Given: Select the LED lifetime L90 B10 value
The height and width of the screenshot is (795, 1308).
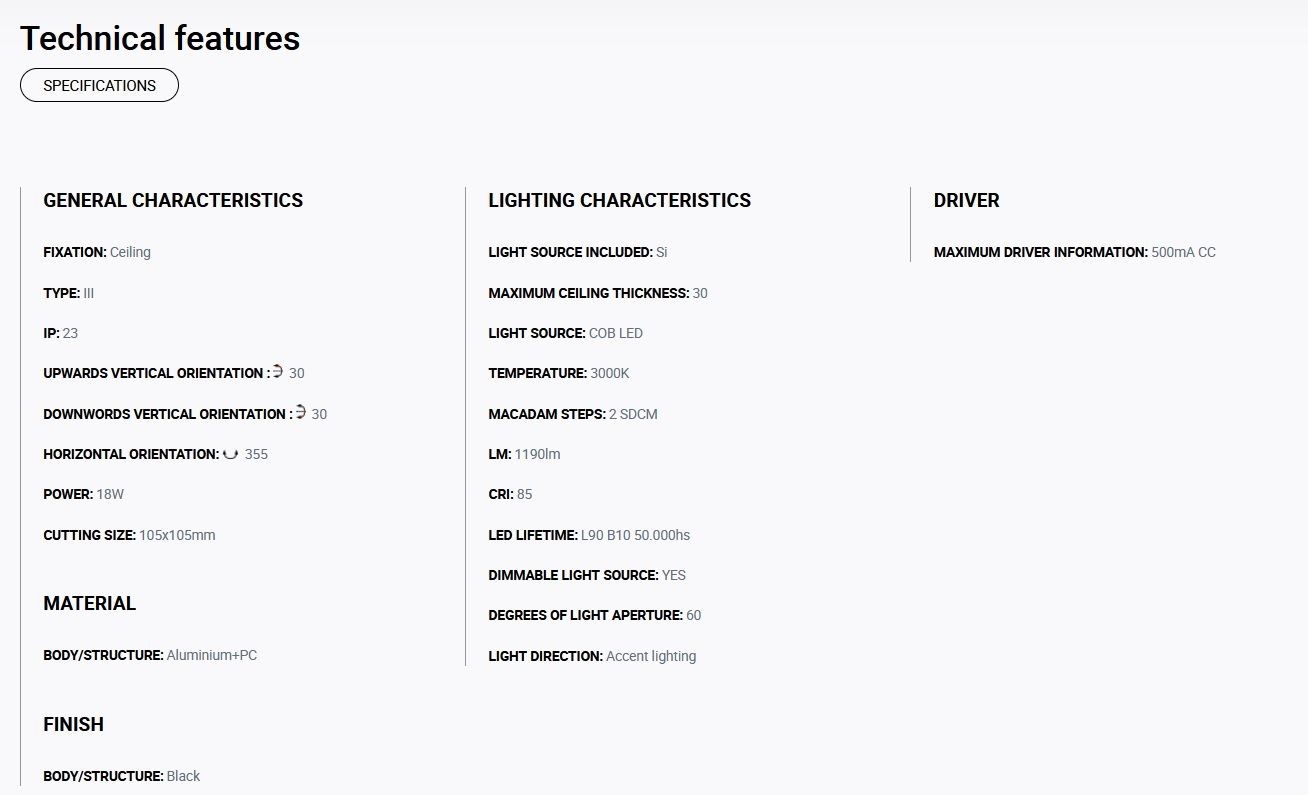Looking at the screenshot, I should 635,535.
